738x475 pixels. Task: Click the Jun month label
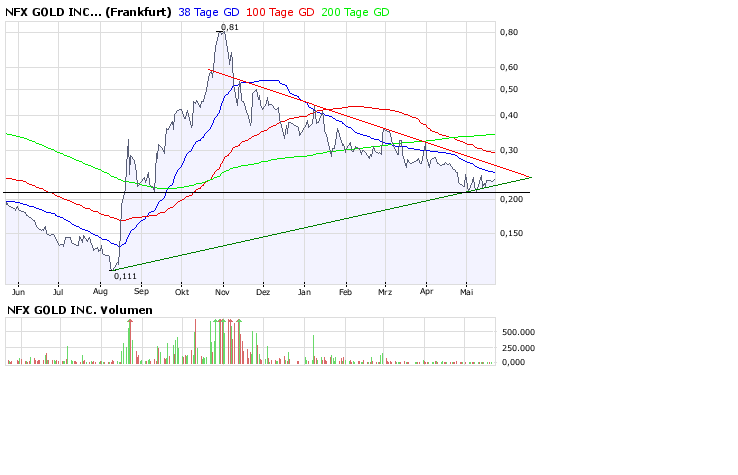tap(18, 292)
